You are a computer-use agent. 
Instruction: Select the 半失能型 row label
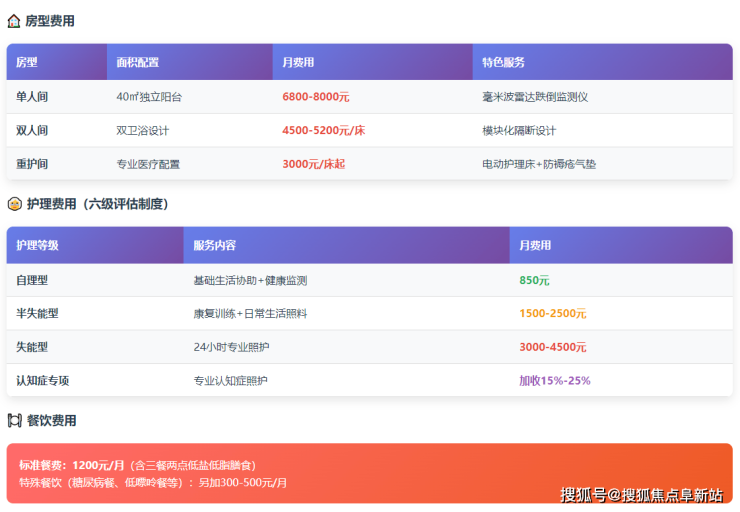tap(37, 313)
